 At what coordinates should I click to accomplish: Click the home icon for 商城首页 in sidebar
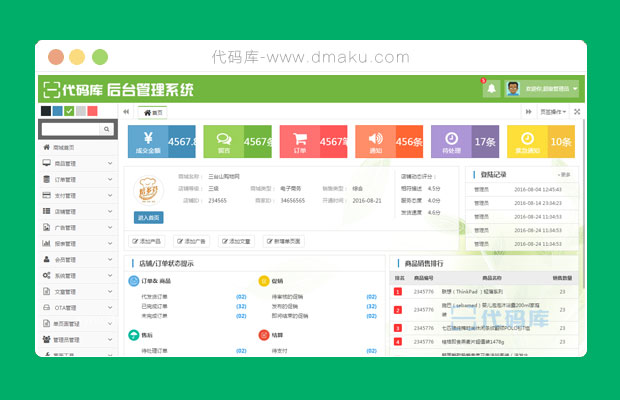[47, 147]
